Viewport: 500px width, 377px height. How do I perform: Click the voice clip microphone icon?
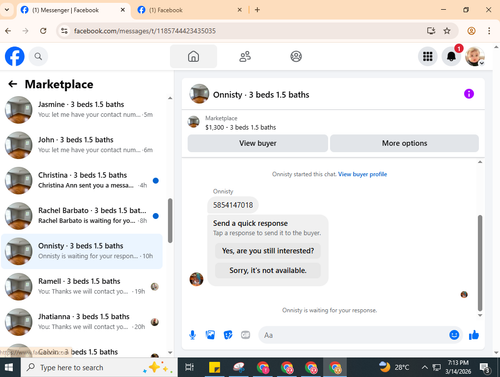(x=192, y=335)
